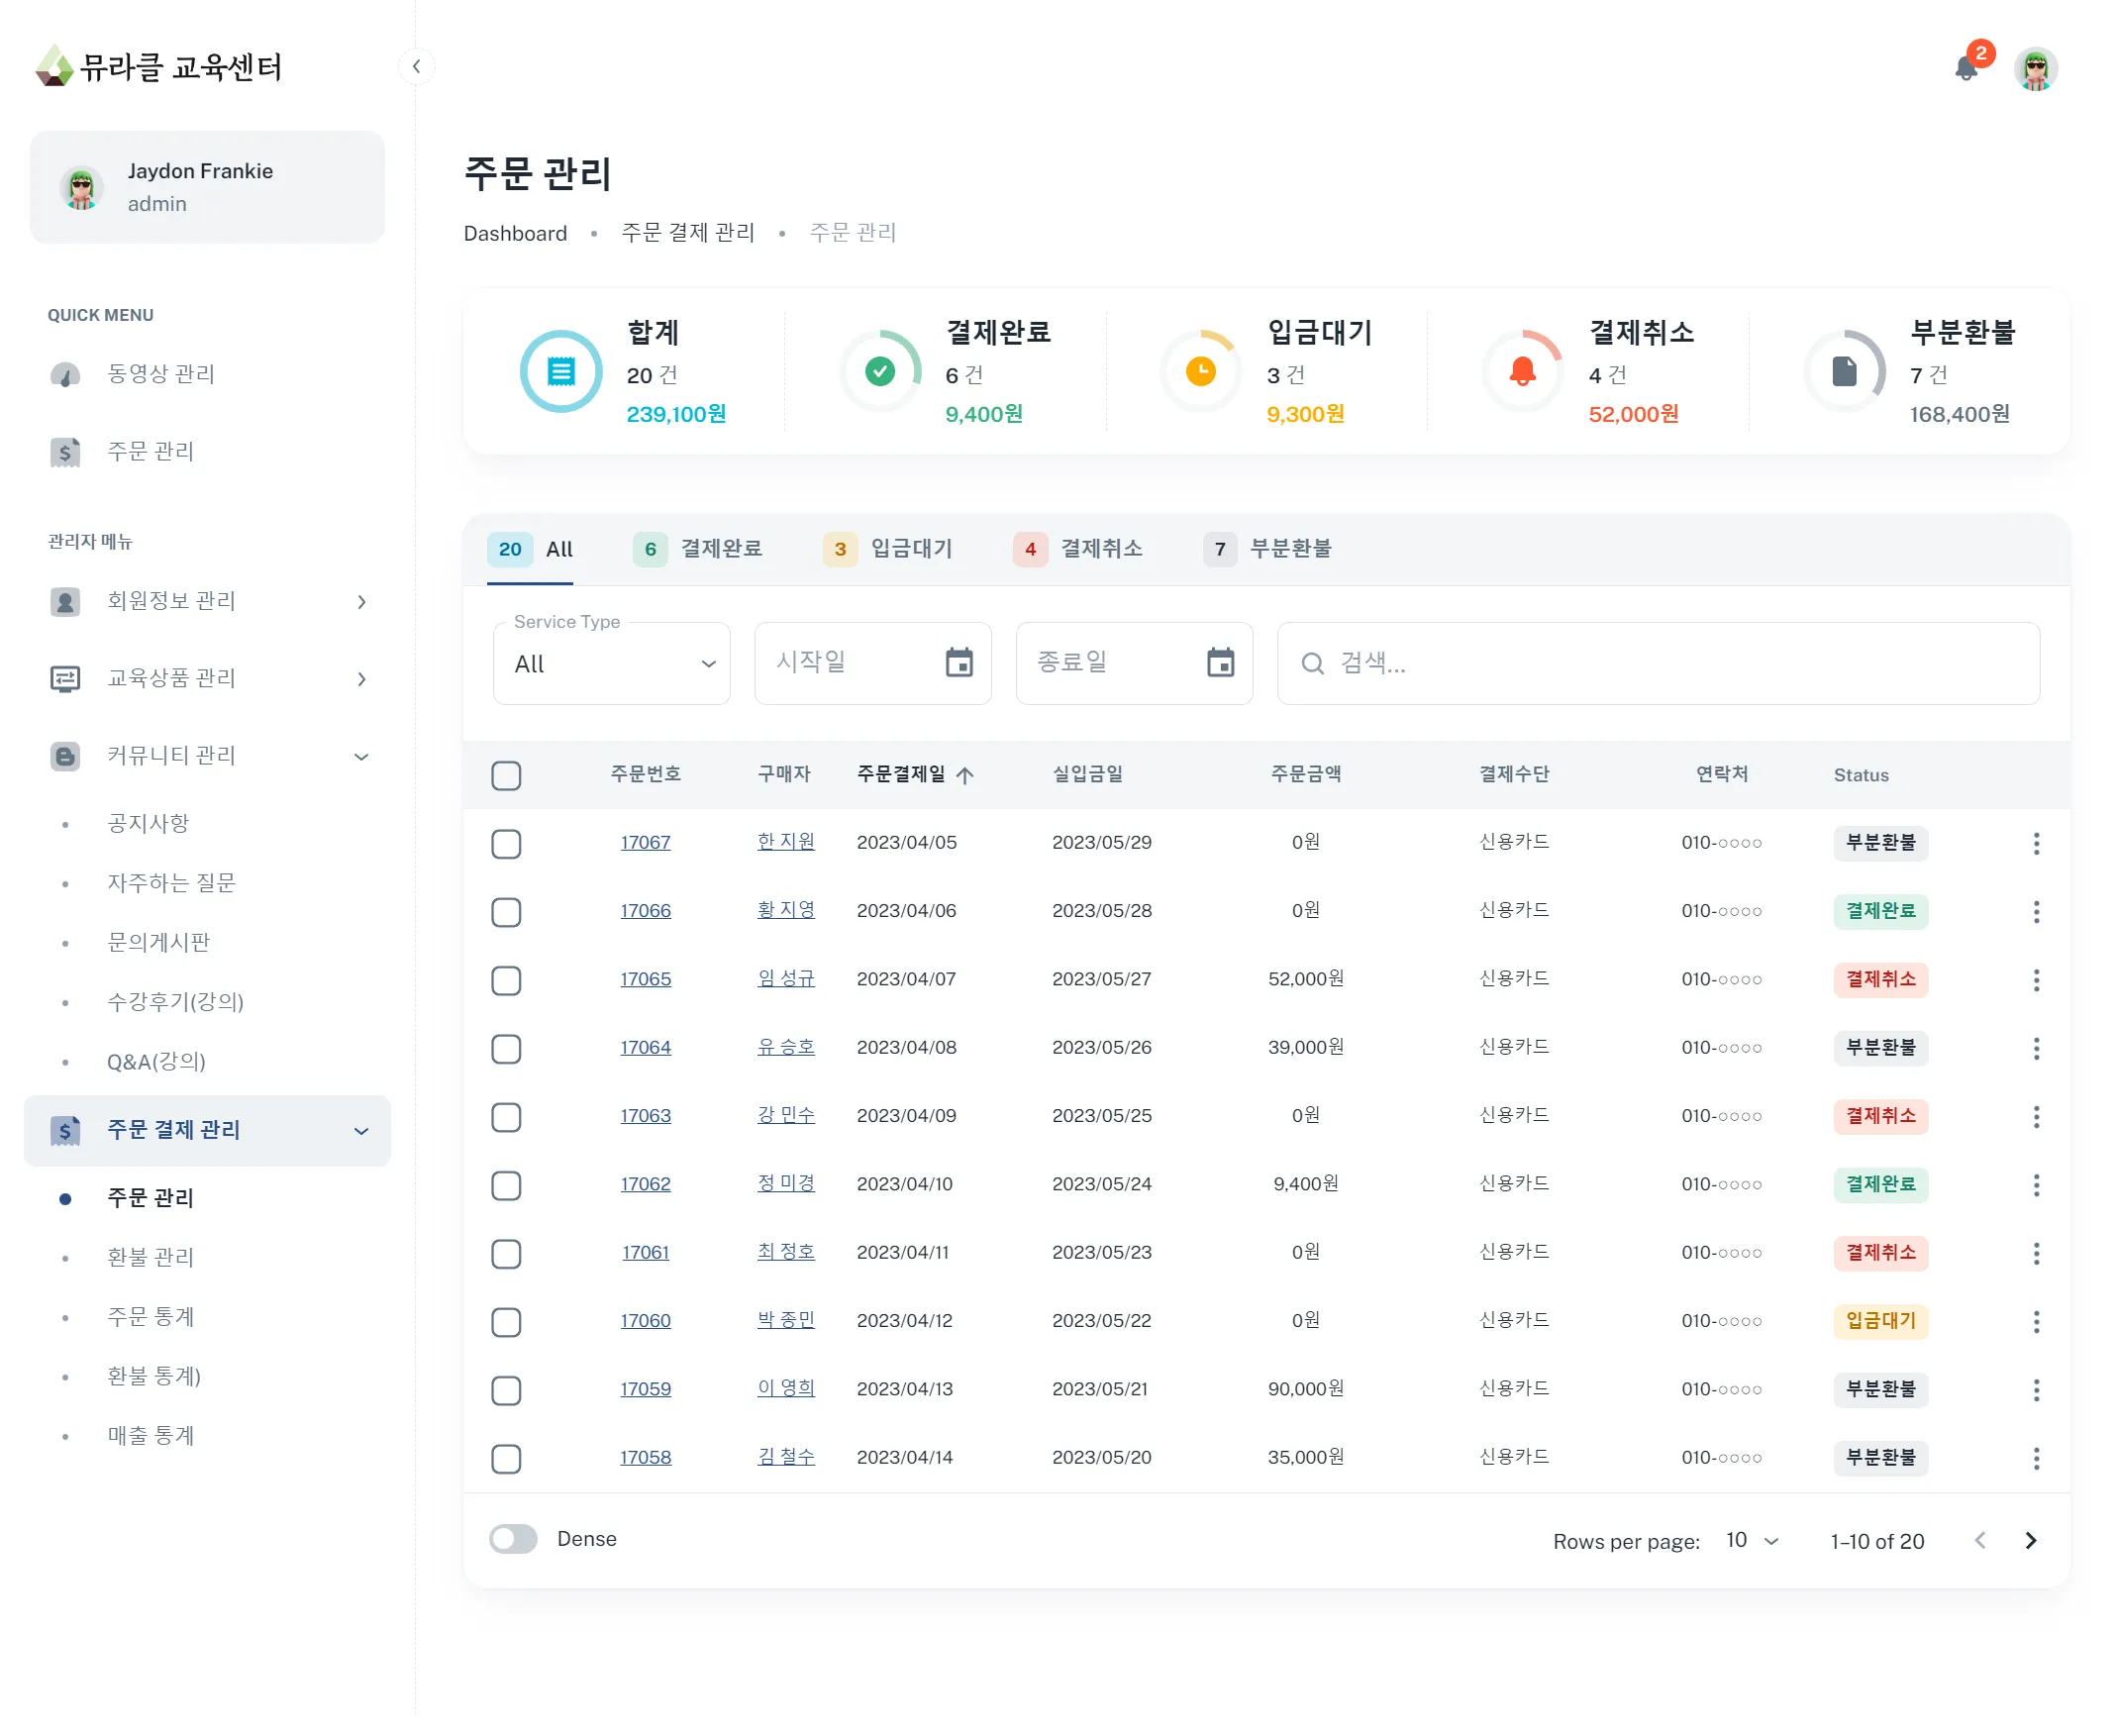Click the 회원정보 관리 person icon
The image size is (2118, 1736).
(x=65, y=602)
